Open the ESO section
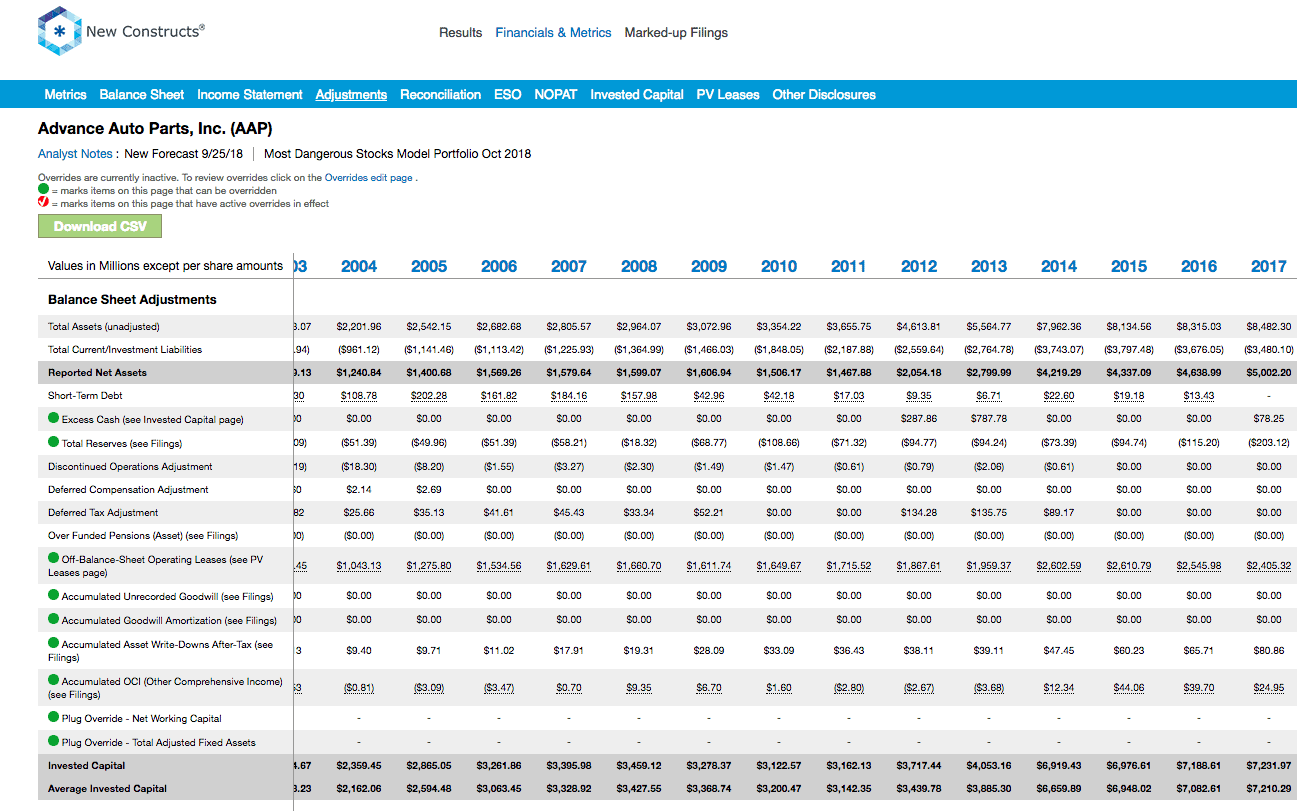The image size is (1297, 811). coord(507,95)
